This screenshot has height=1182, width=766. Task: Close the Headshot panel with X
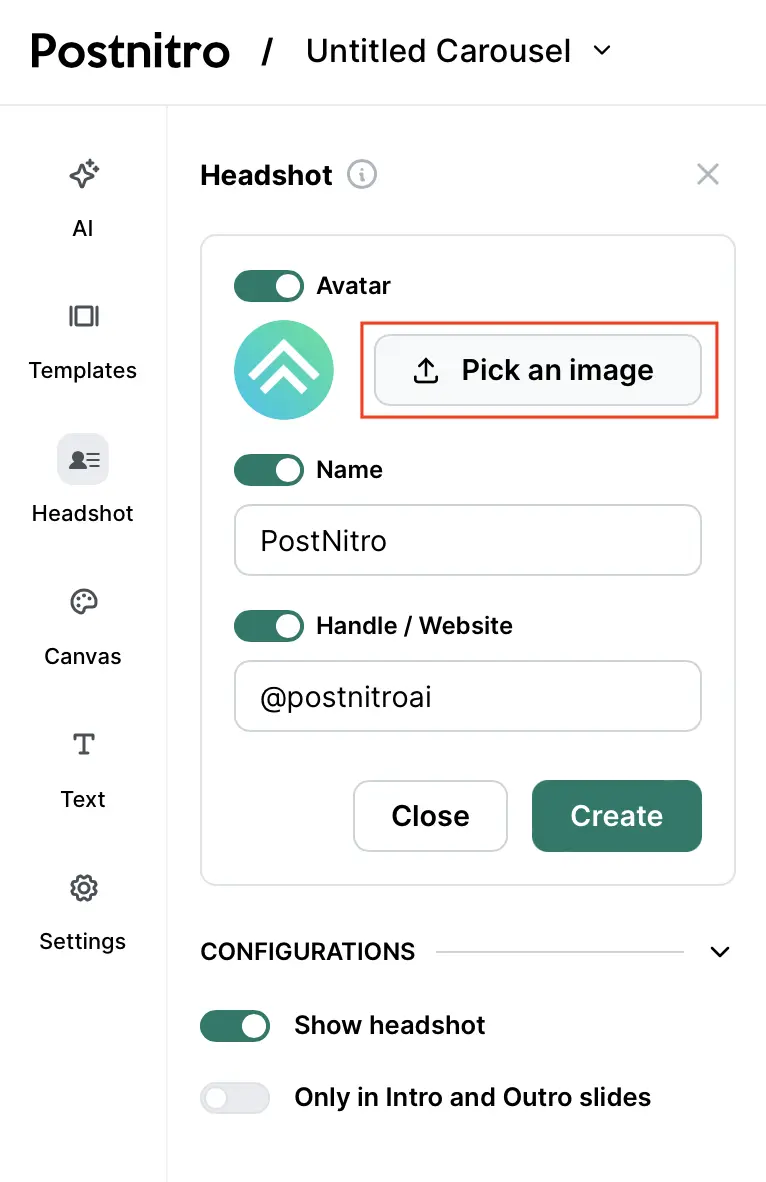(708, 175)
